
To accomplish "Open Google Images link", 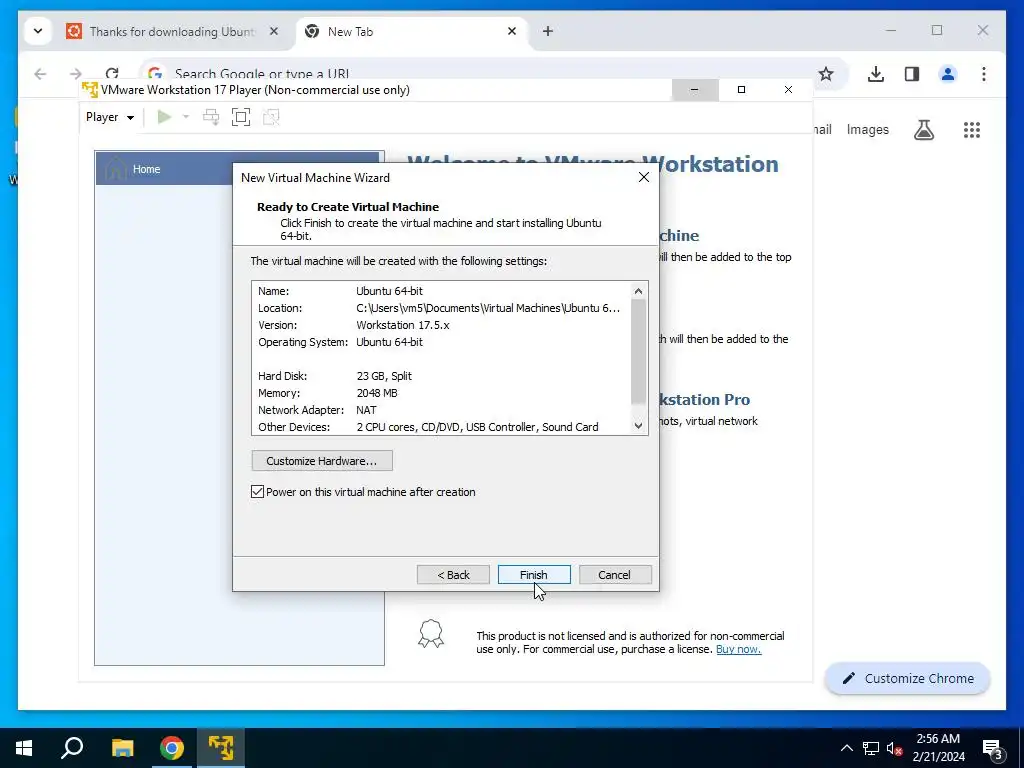I will pyautogui.click(x=867, y=129).
